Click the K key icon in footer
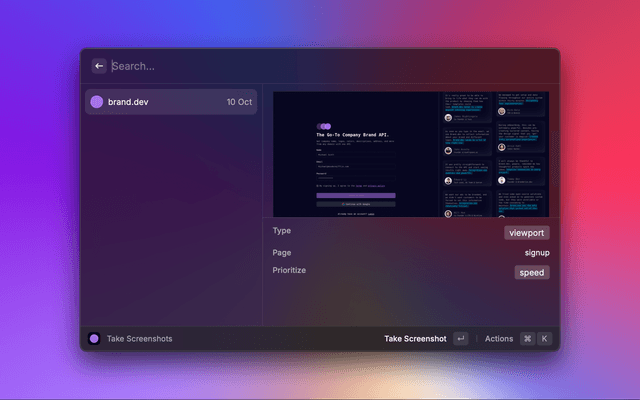 [545, 339]
